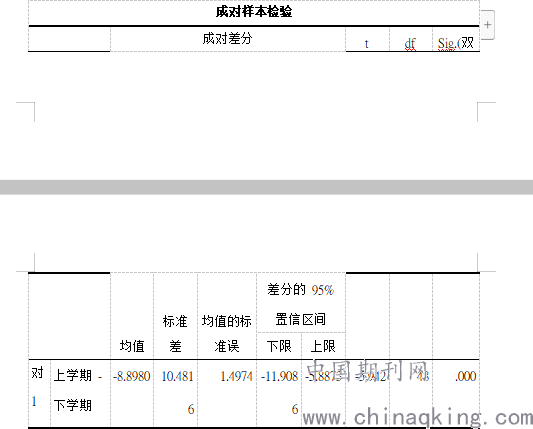Click the lower limit value -11.9086
The image size is (533, 429).
279,392
